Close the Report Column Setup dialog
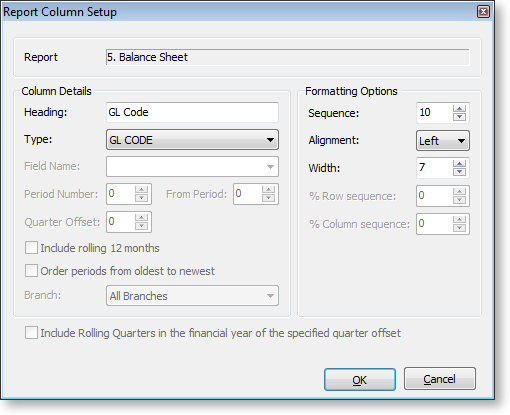This screenshot has height=415, width=510. tap(483, 12)
